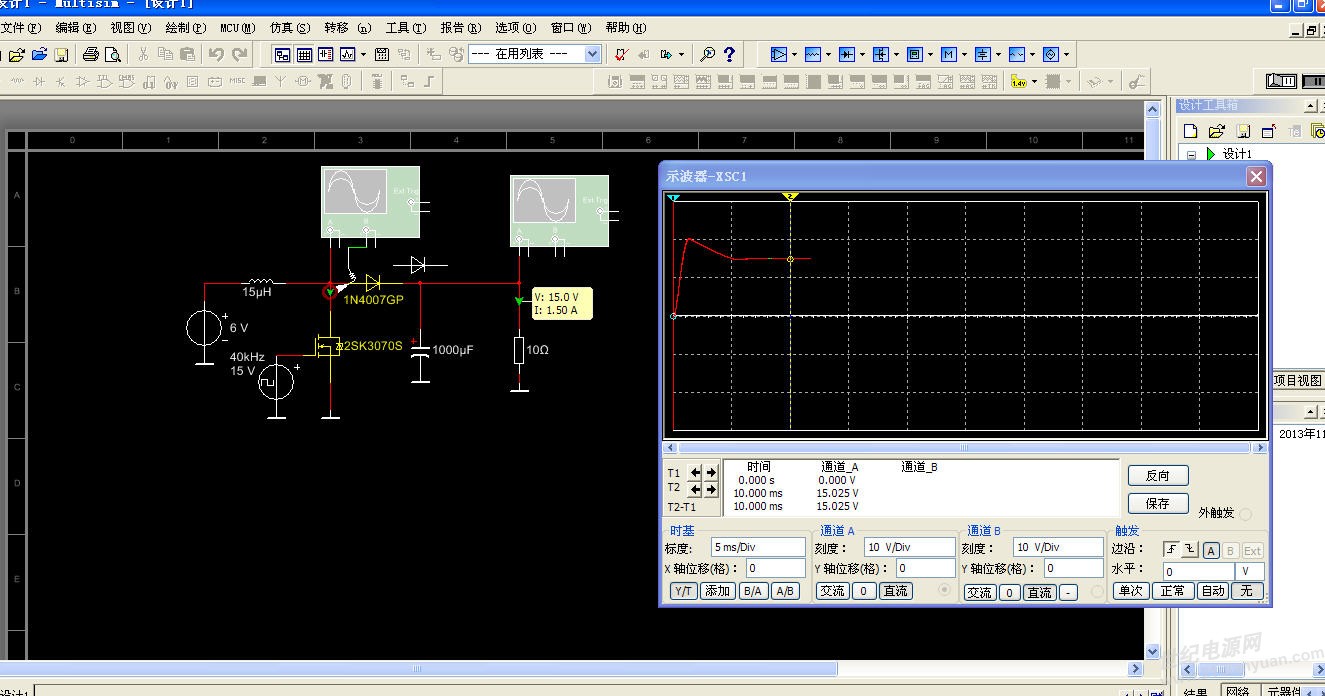Select rising edge trigger

(x=1173, y=550)
